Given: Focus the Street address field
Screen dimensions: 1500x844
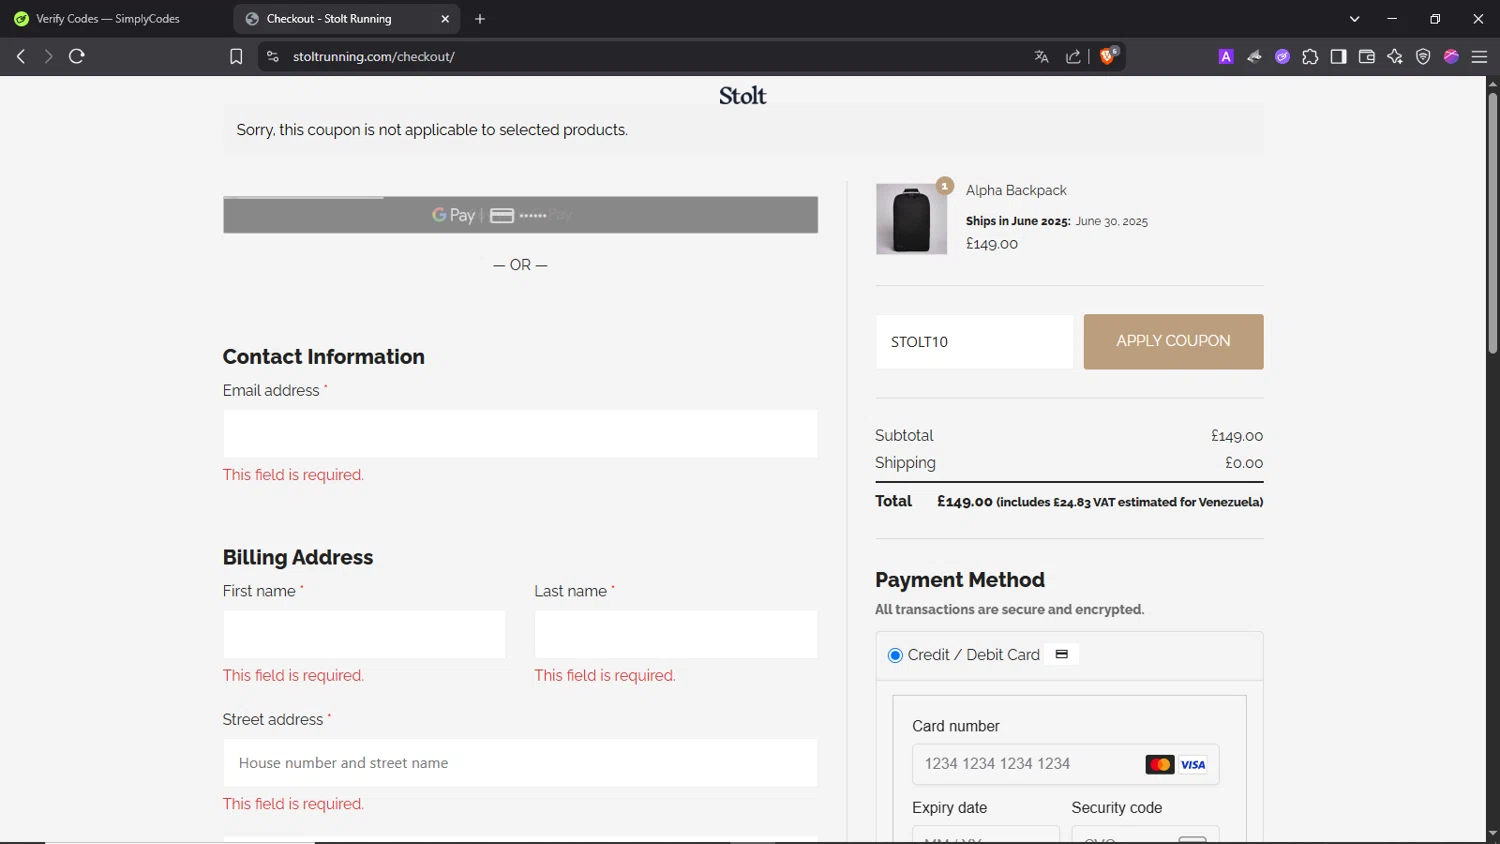Looking at the screenshot, I should (520, 763).
